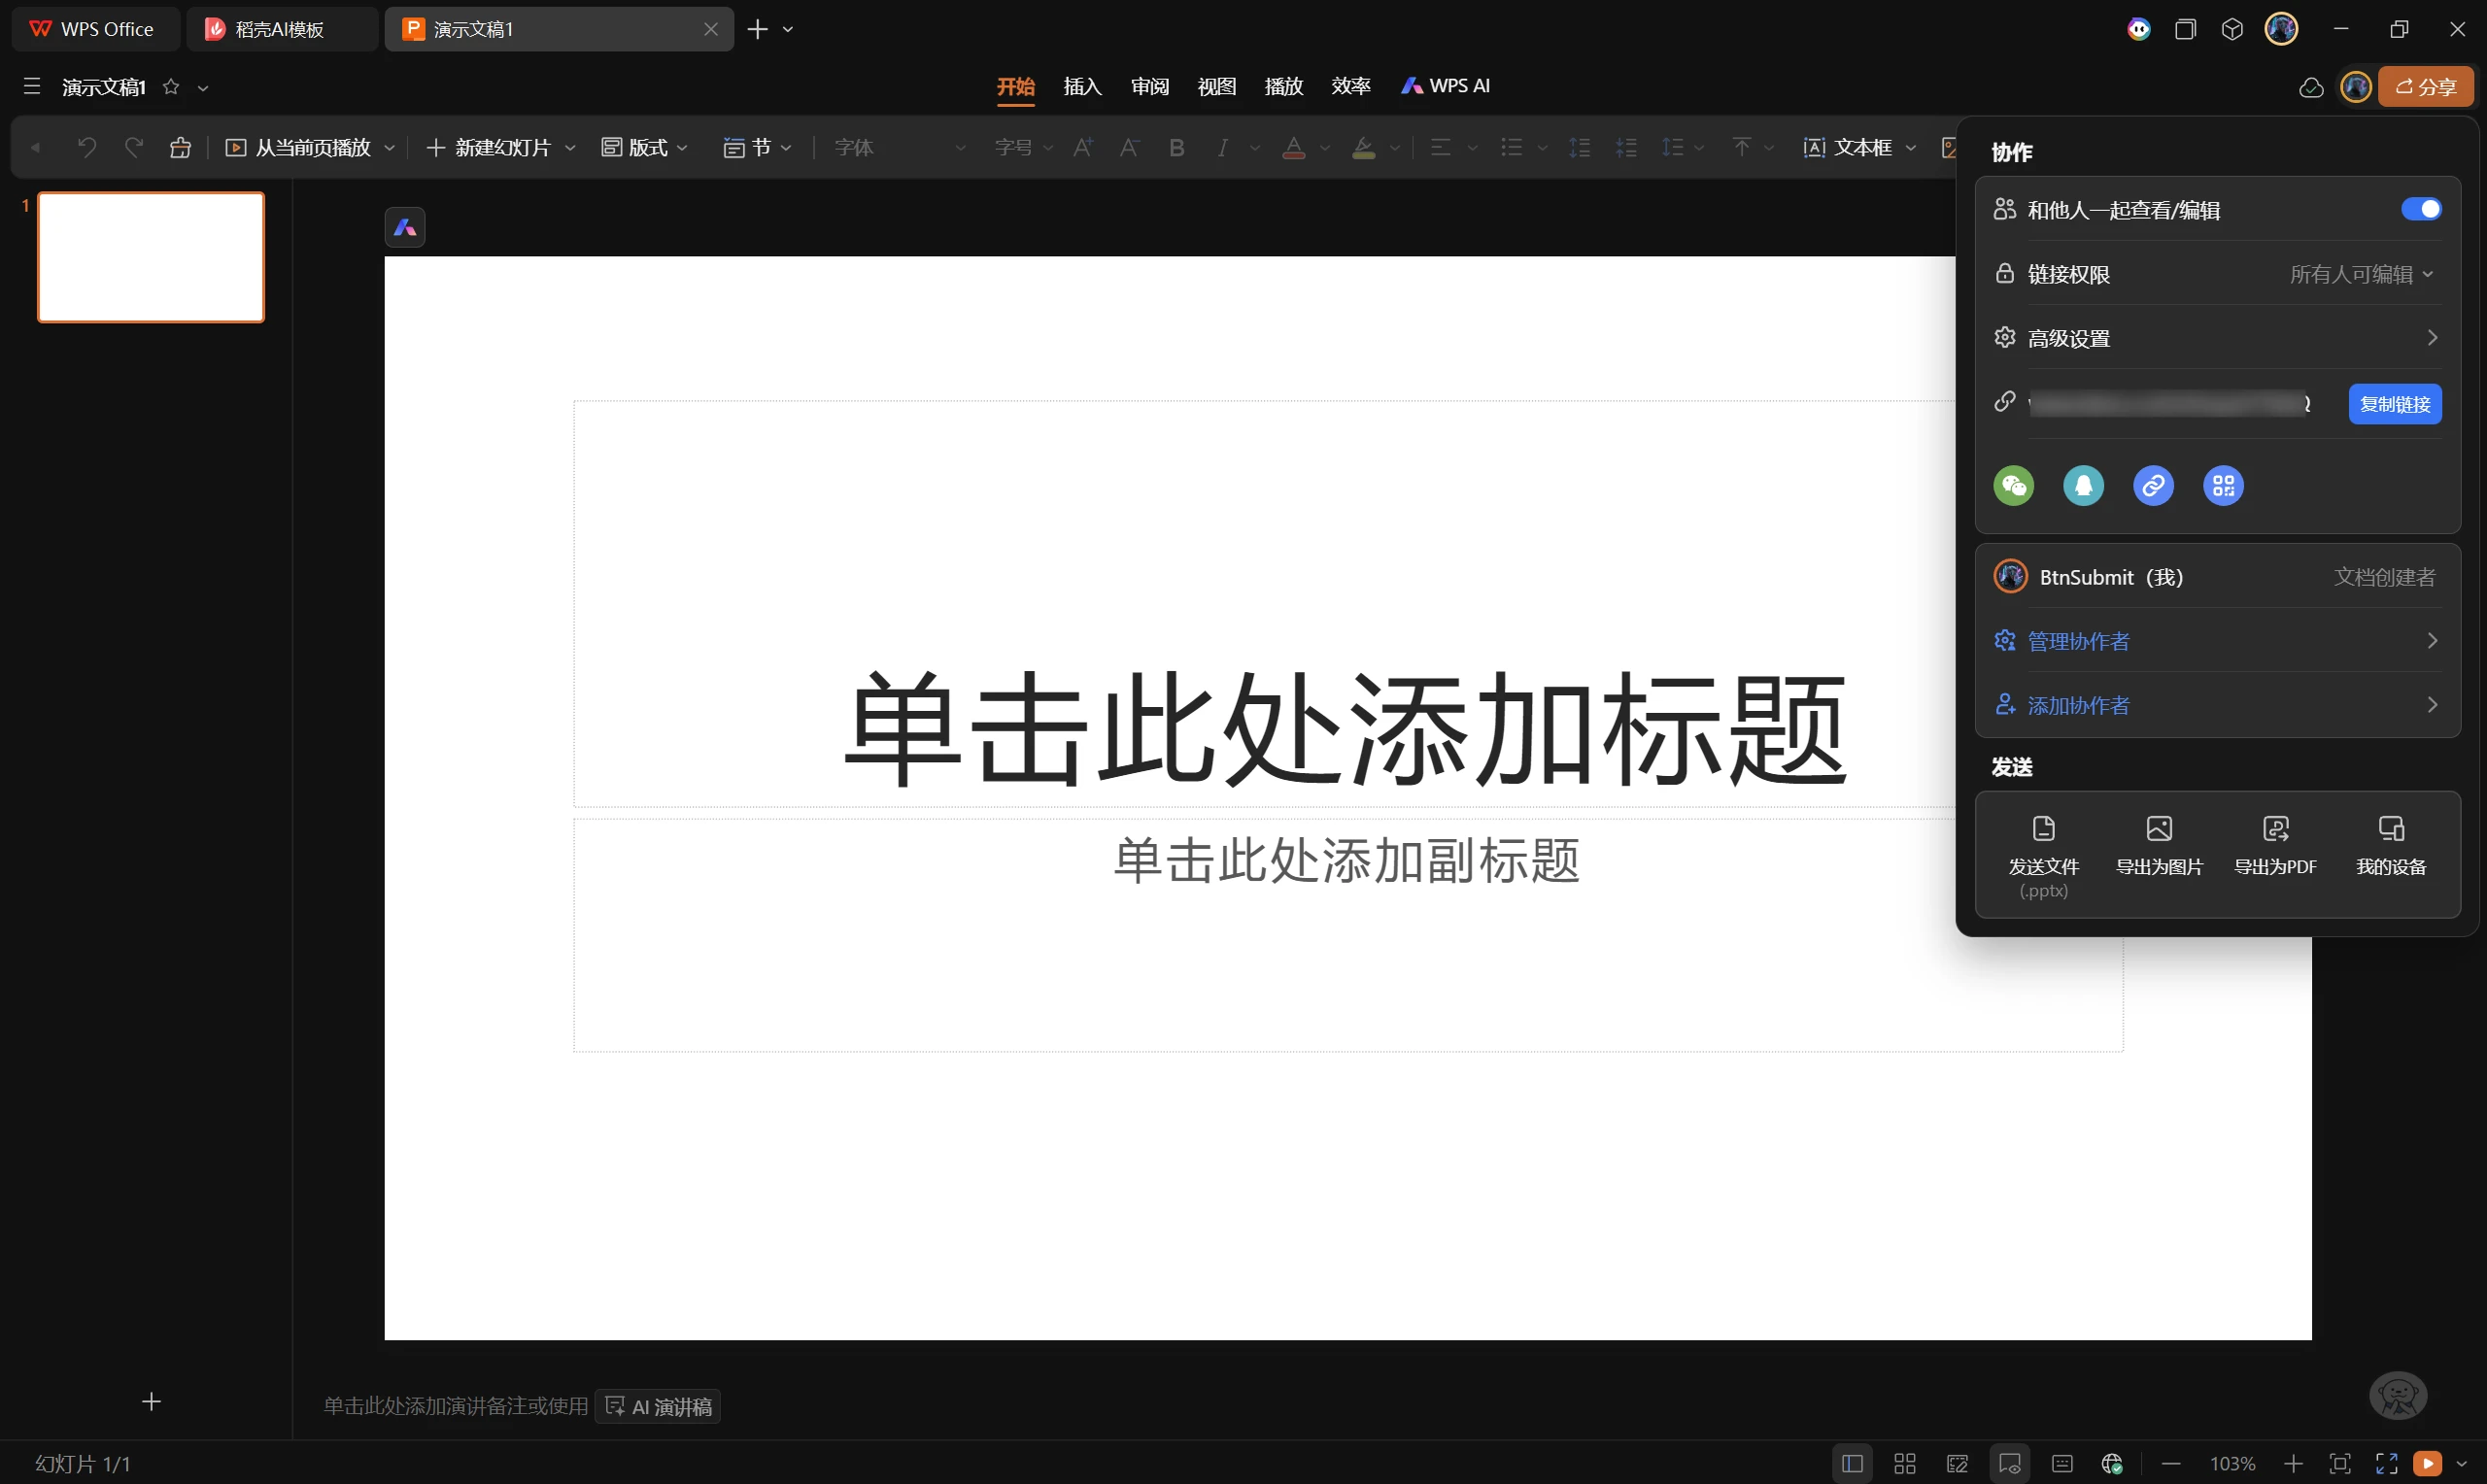The image size is (2487, 1484).
Task: Click the QR code share icon
Action: coord(2222,486)
